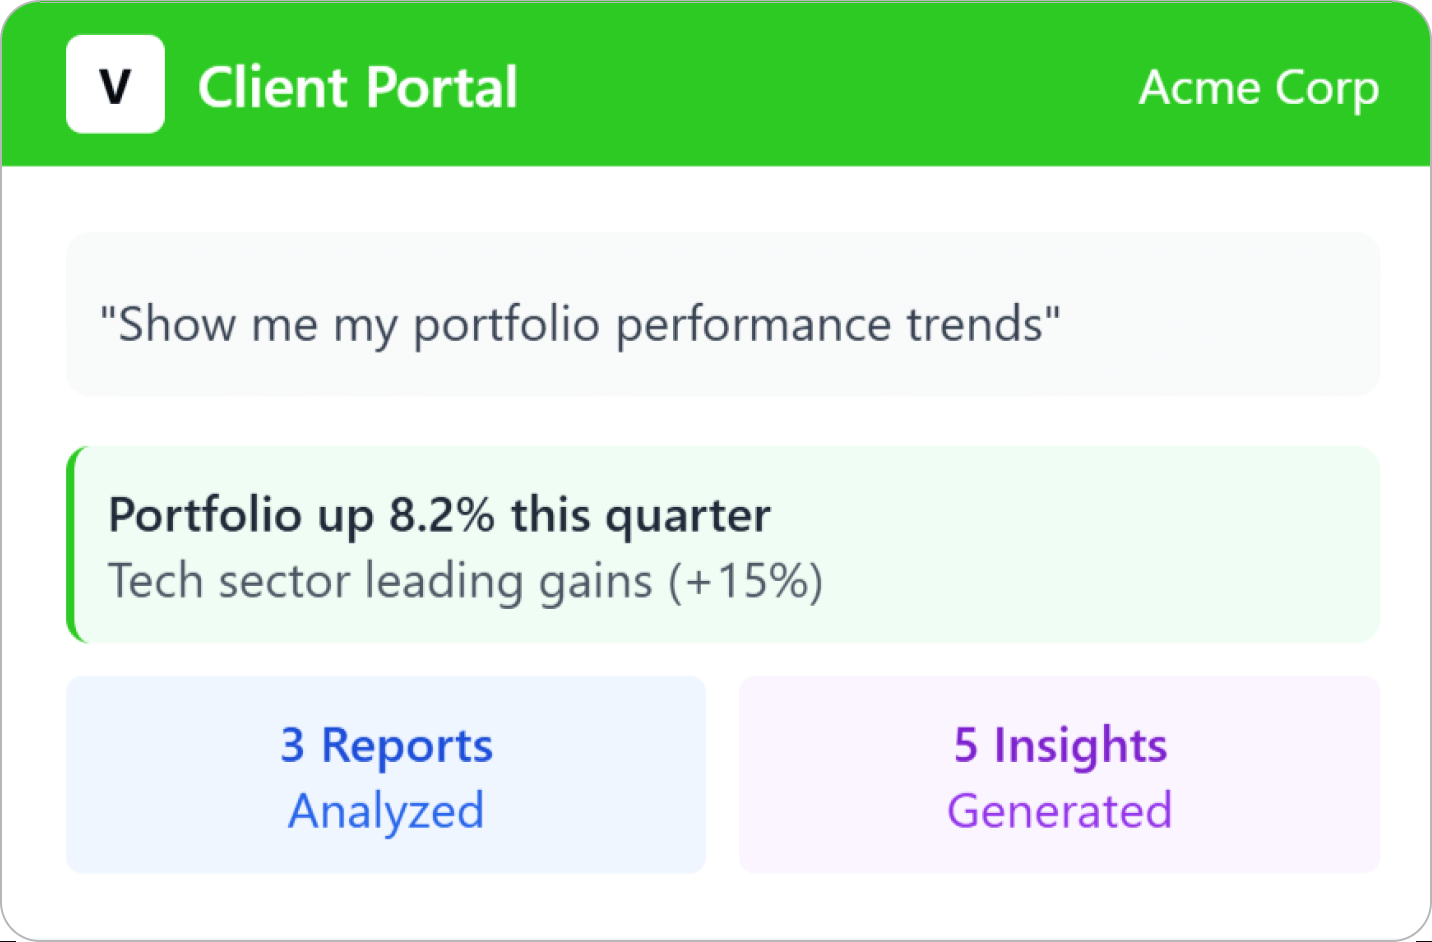
Task: Select the "3 Reports" count text
Action: pos(386,745)
